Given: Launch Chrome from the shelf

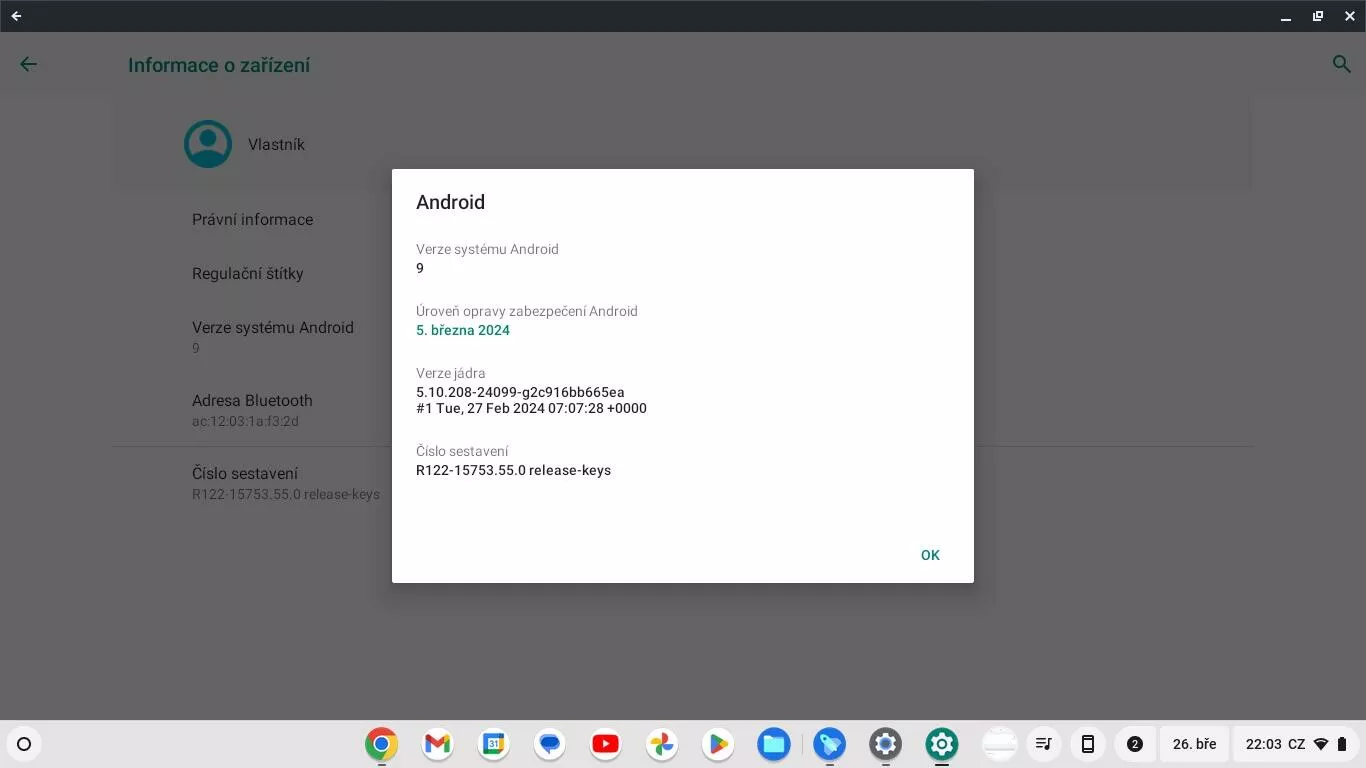Looking at the screenshot, I should click(x=381, y=744).
